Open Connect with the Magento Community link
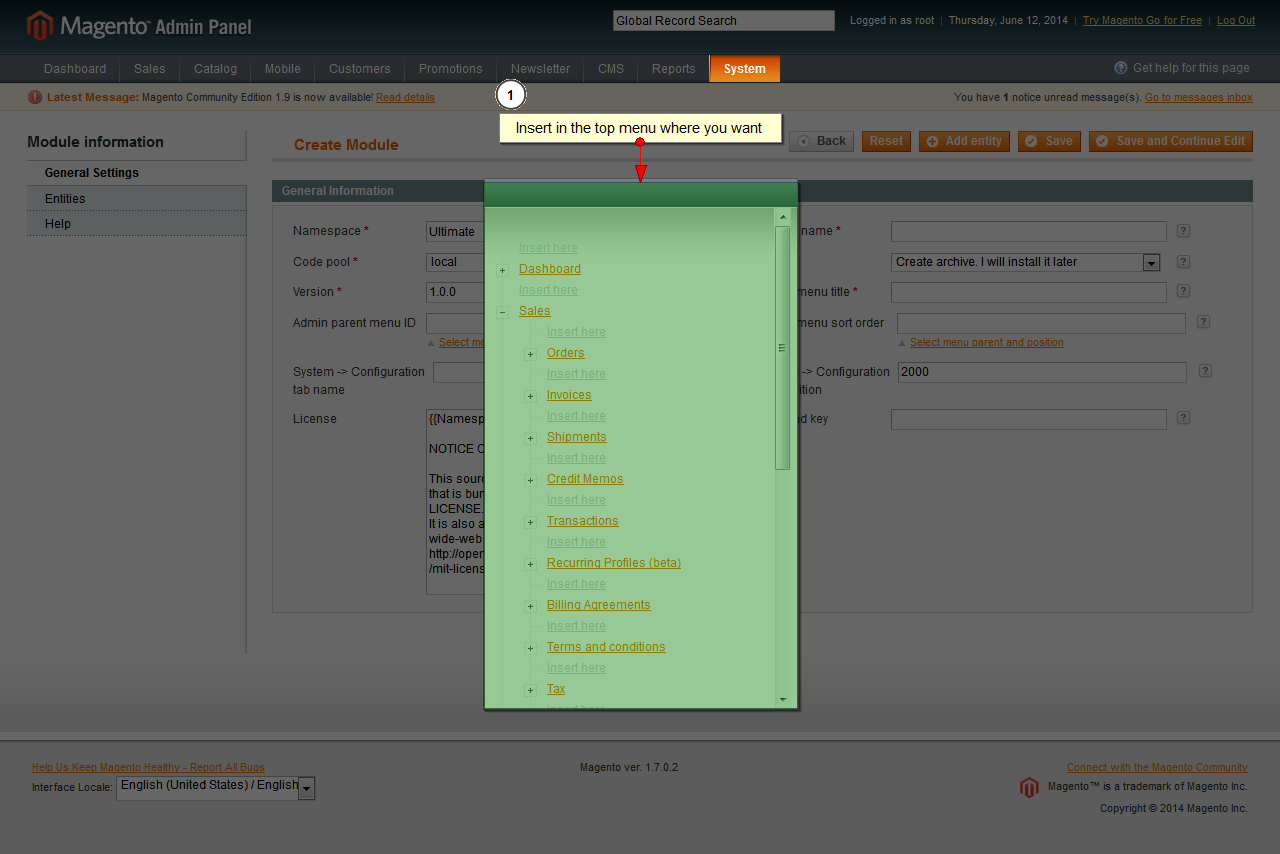 (x=1157, y=767)
